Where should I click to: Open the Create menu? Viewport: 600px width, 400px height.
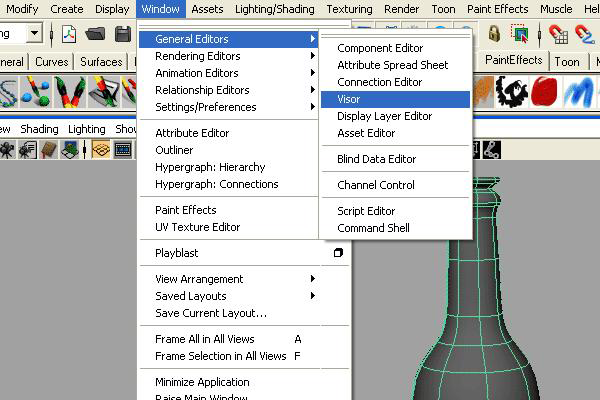[67, 9]
